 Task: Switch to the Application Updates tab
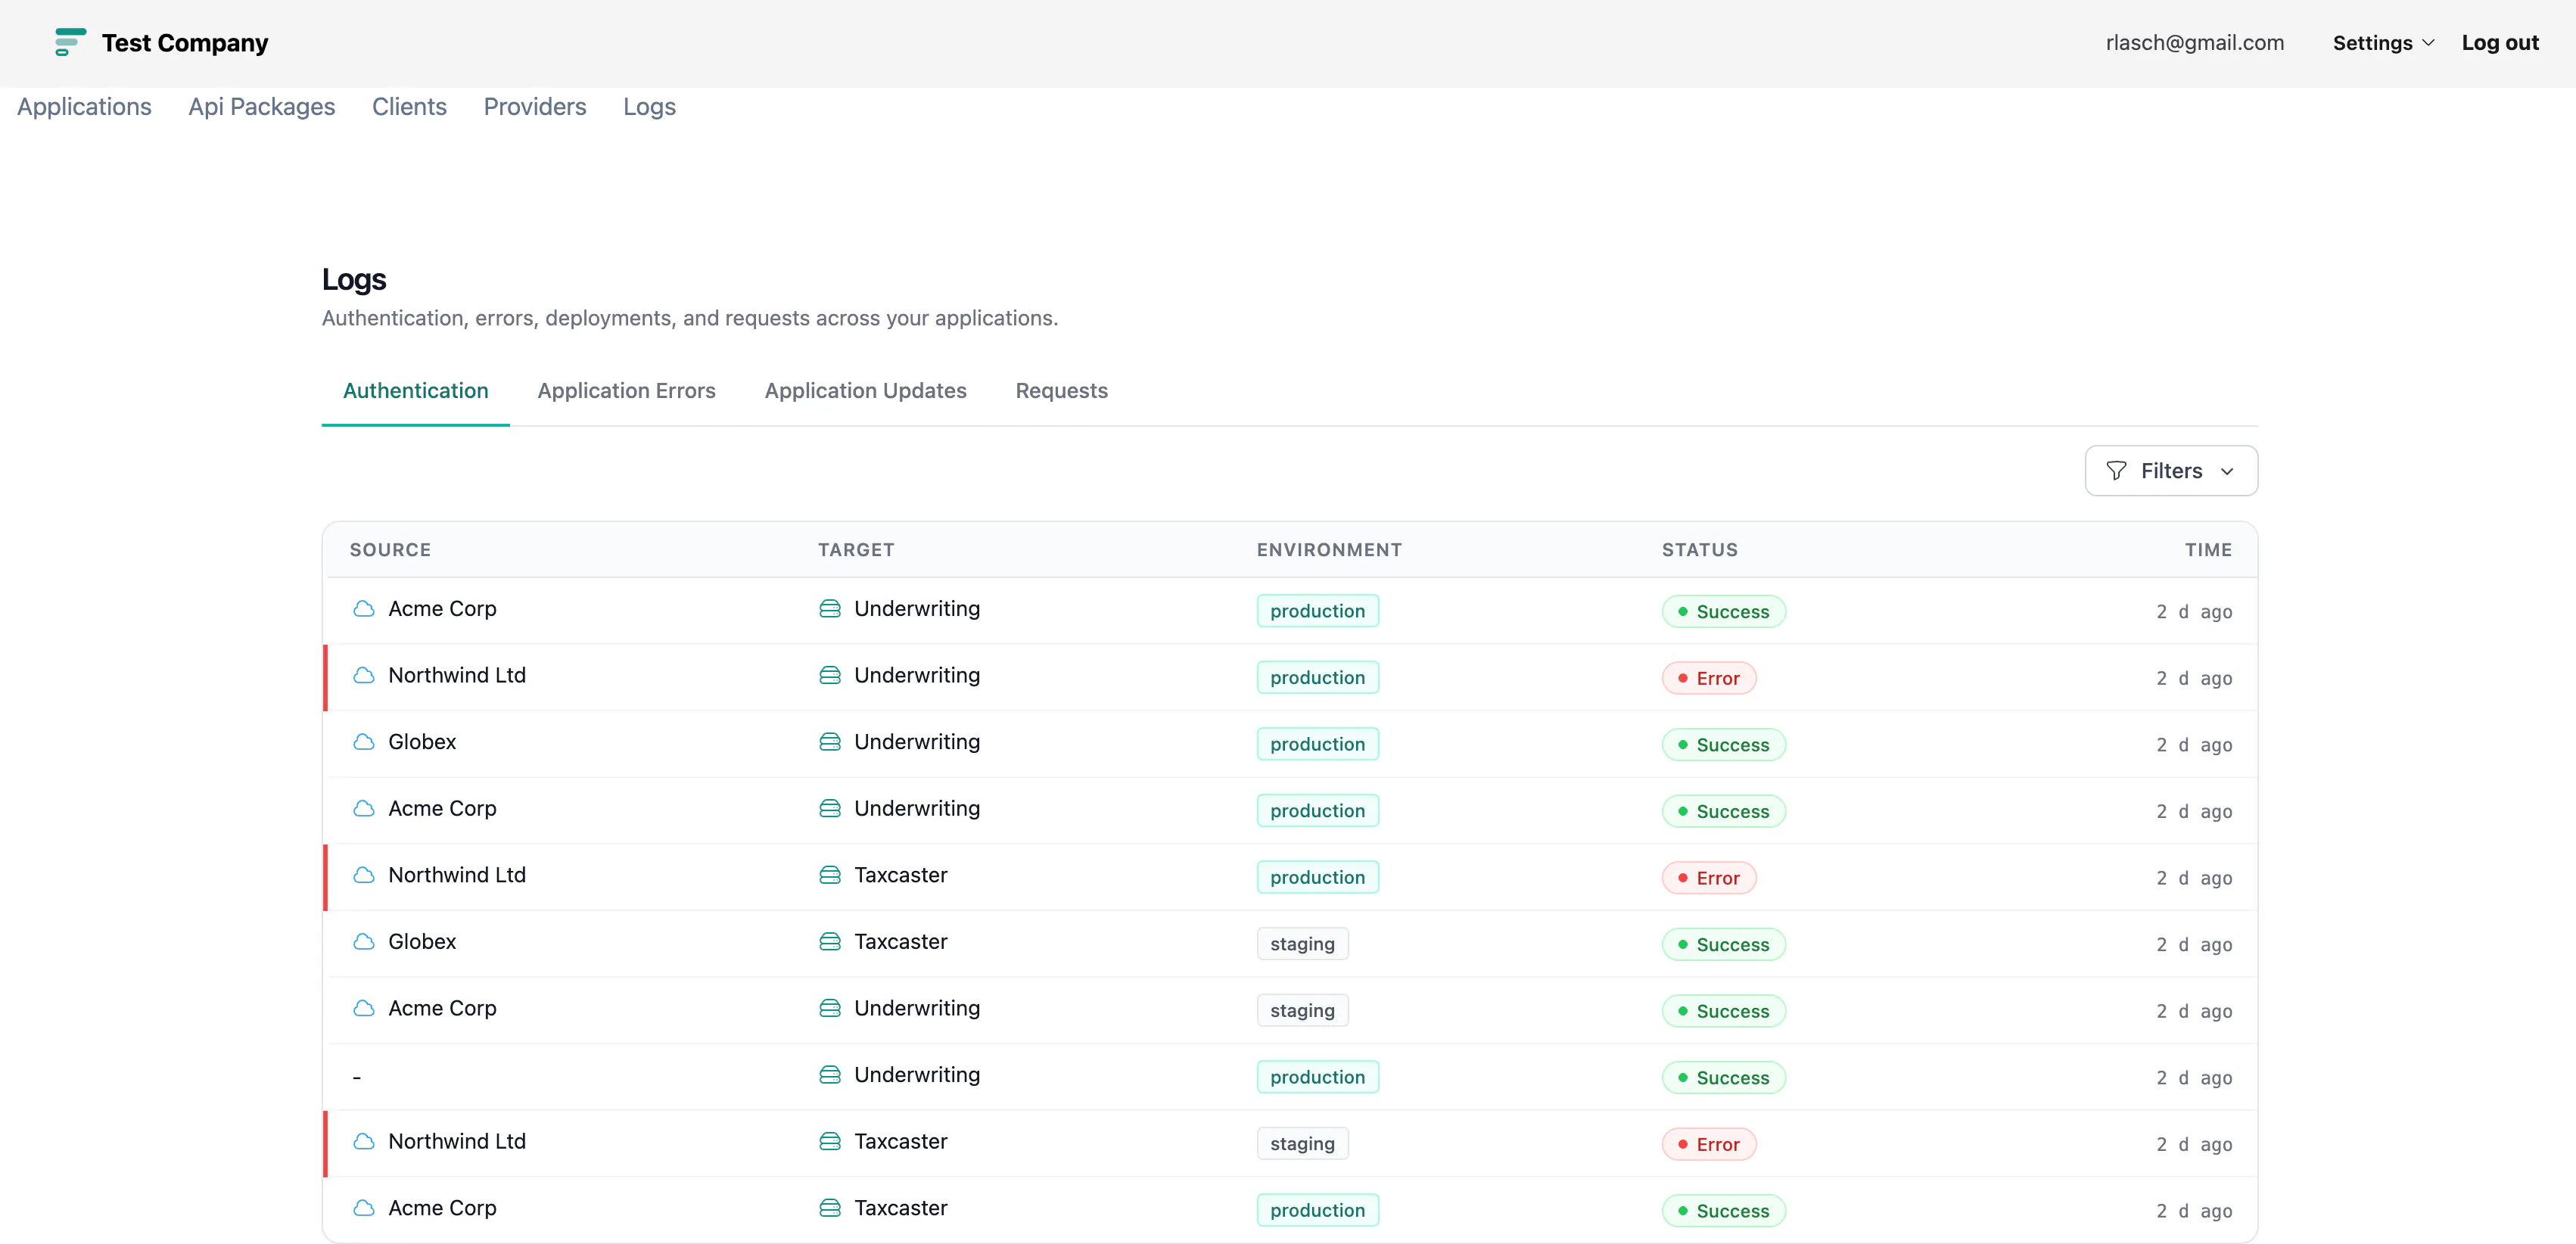click(865, 391)
